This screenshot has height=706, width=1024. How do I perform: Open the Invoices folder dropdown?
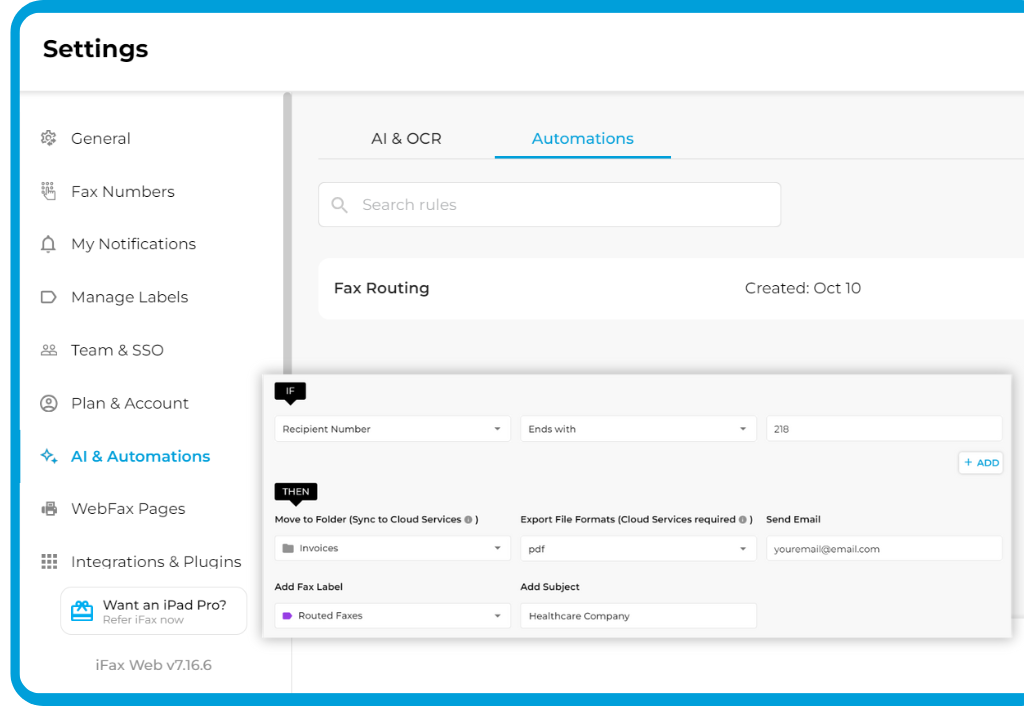392,548
